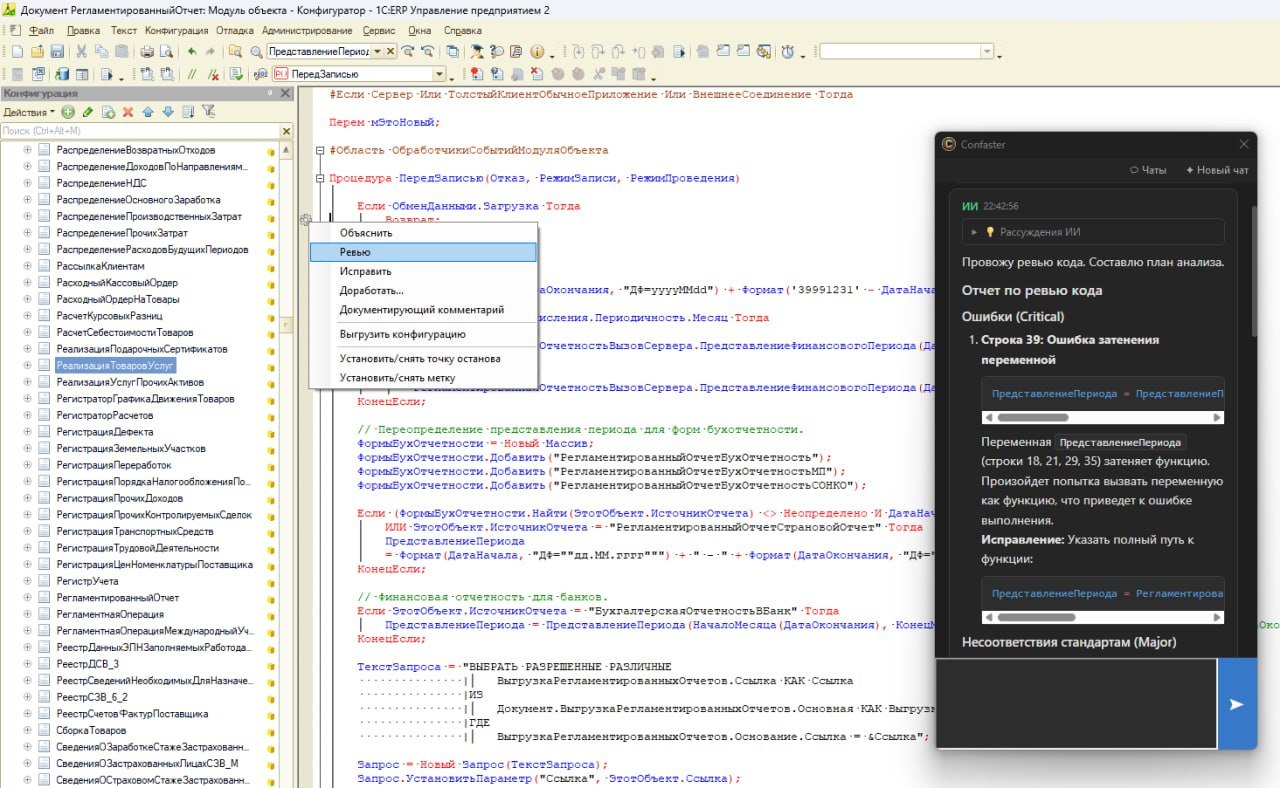Viewport: 1280px width, 788px height.
Task: Click the Print icon in toolbar
Action: pos(147,51)
